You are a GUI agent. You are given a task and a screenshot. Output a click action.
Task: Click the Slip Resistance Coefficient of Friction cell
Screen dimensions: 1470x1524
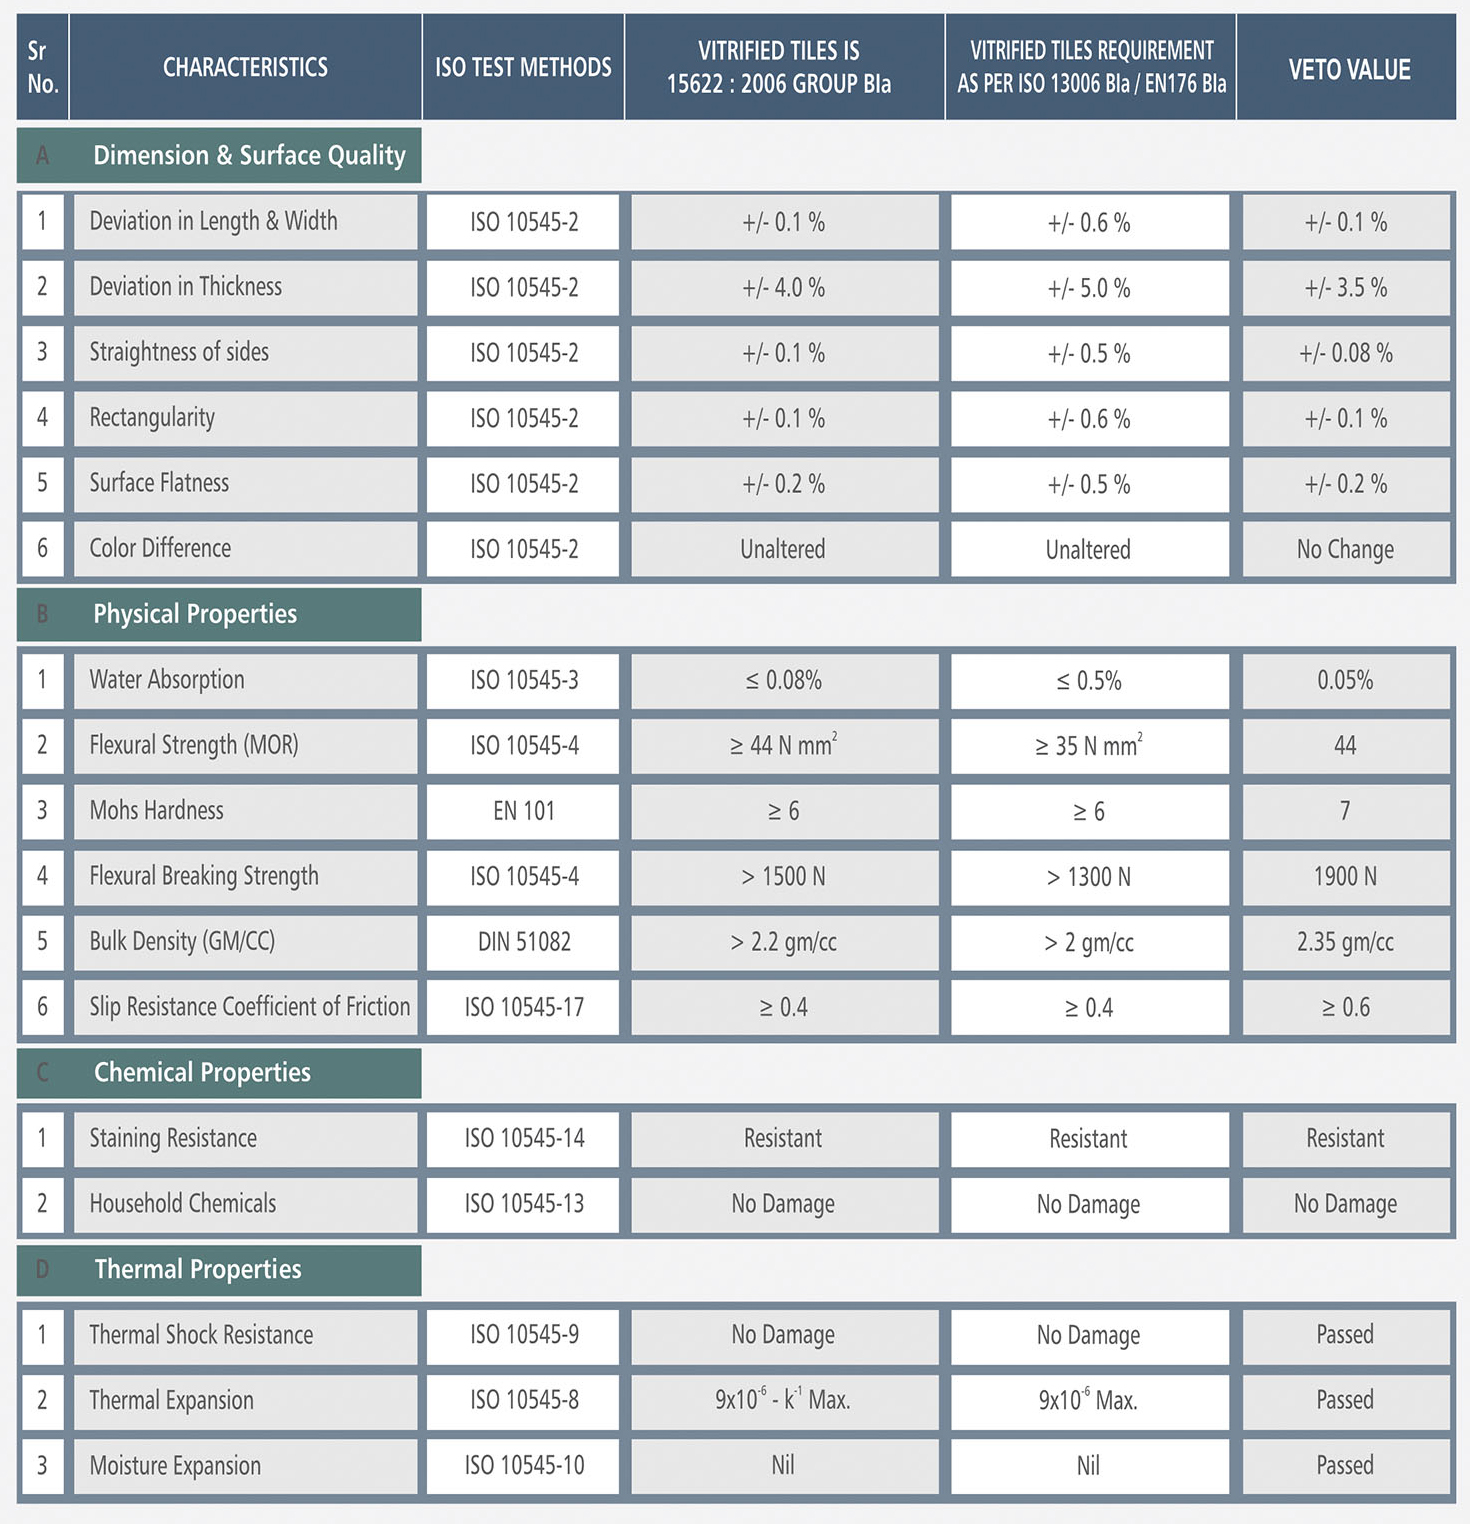click(x=249, y=1007)
